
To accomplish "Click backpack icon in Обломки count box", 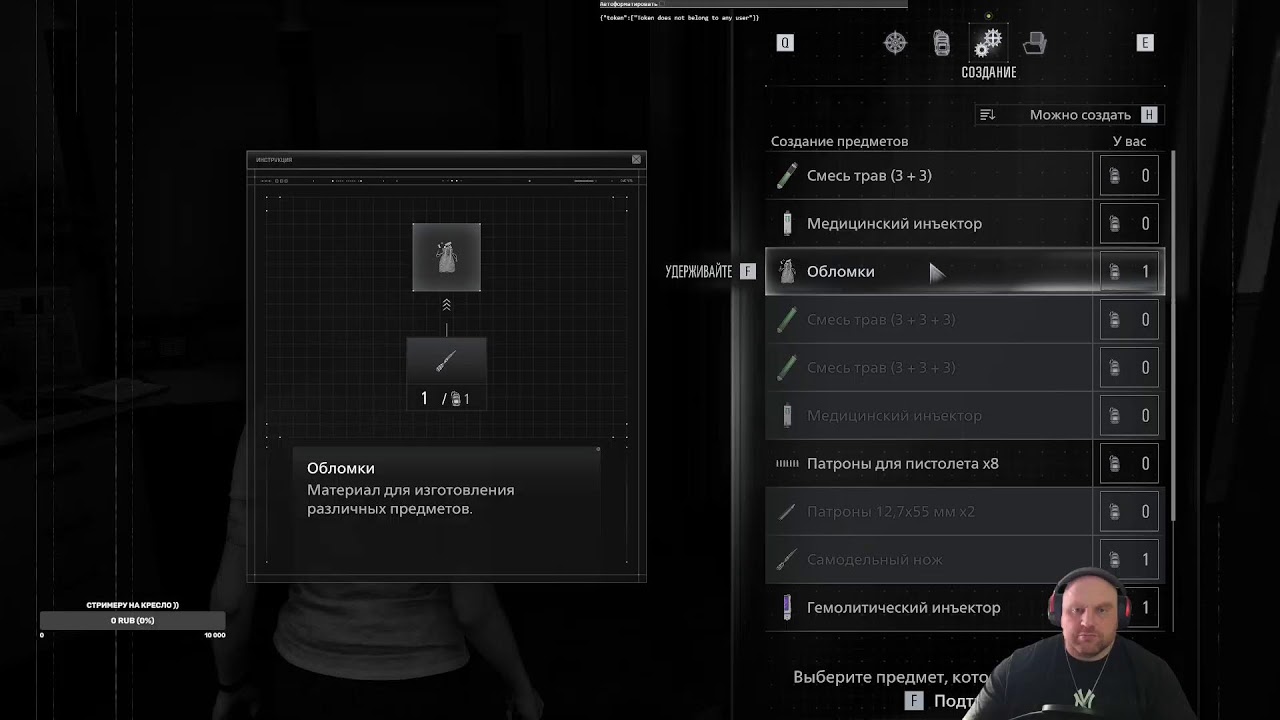I will click(x=1114, y=271).
